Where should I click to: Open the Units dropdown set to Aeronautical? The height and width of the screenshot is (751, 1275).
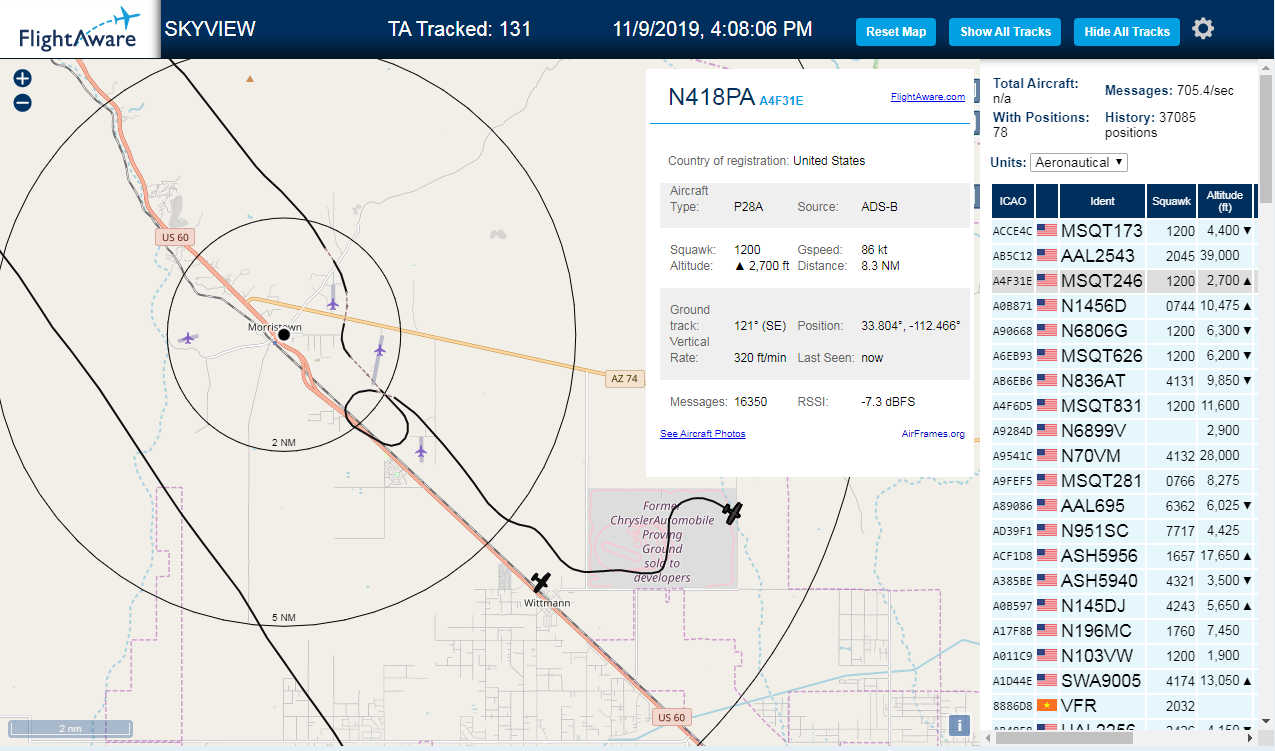1079,162
